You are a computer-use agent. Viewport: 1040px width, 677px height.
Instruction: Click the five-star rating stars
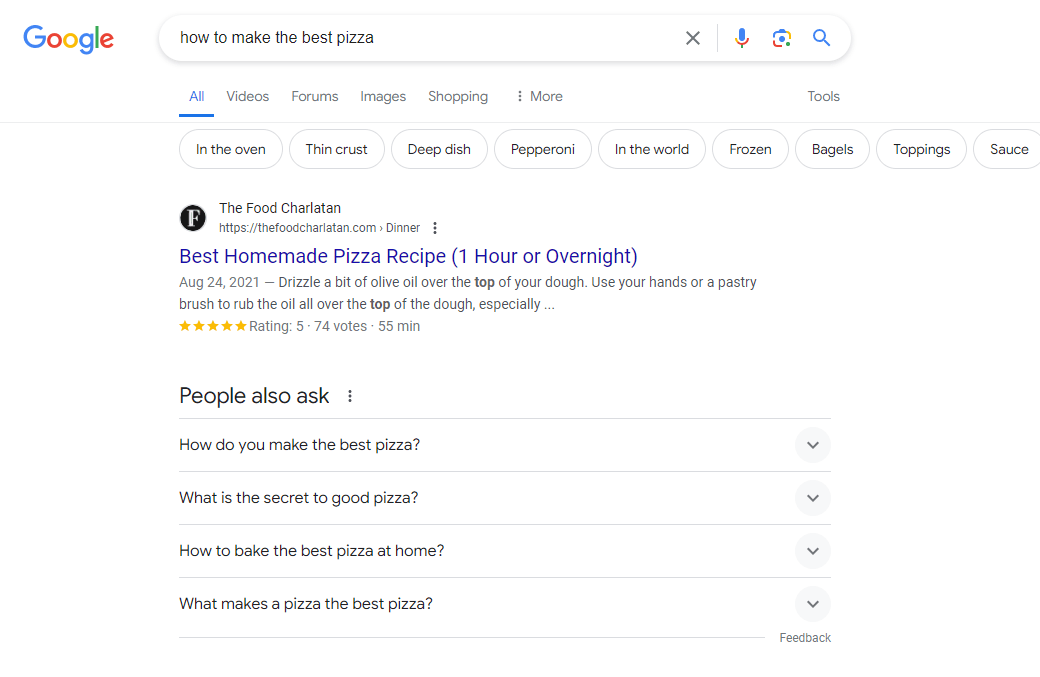(x=213, y=326)
